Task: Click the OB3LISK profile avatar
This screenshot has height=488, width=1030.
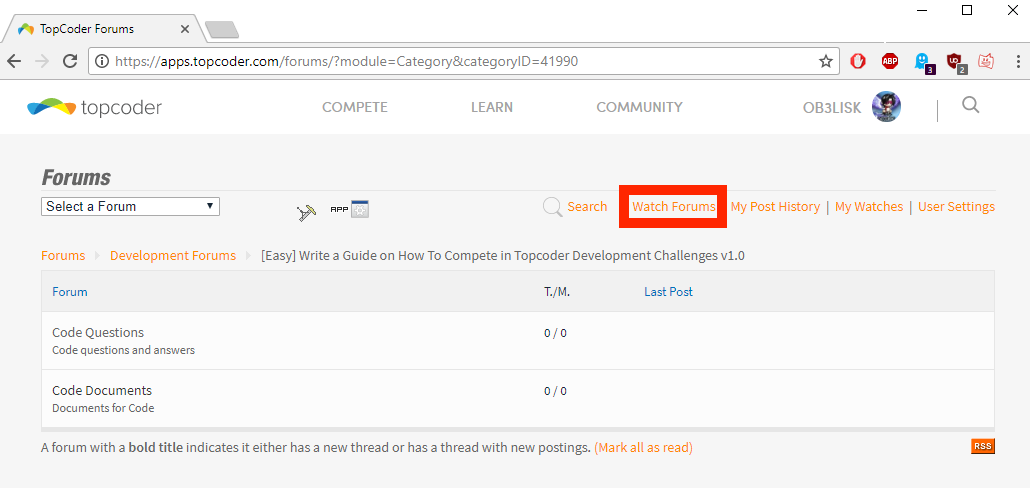Action: [886, 106]
